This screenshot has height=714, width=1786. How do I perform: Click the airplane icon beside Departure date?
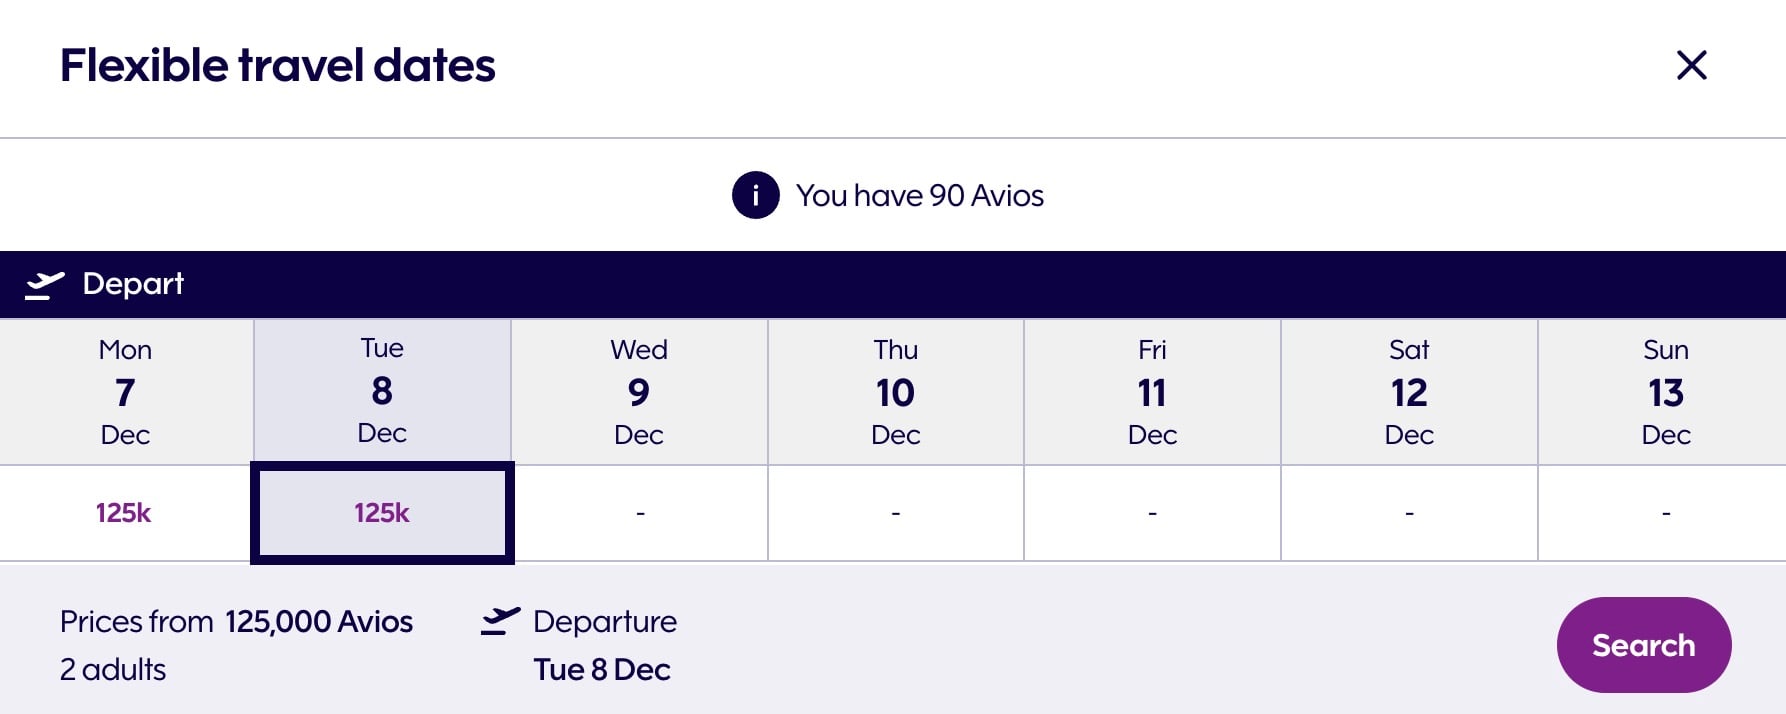pos(502,621)
